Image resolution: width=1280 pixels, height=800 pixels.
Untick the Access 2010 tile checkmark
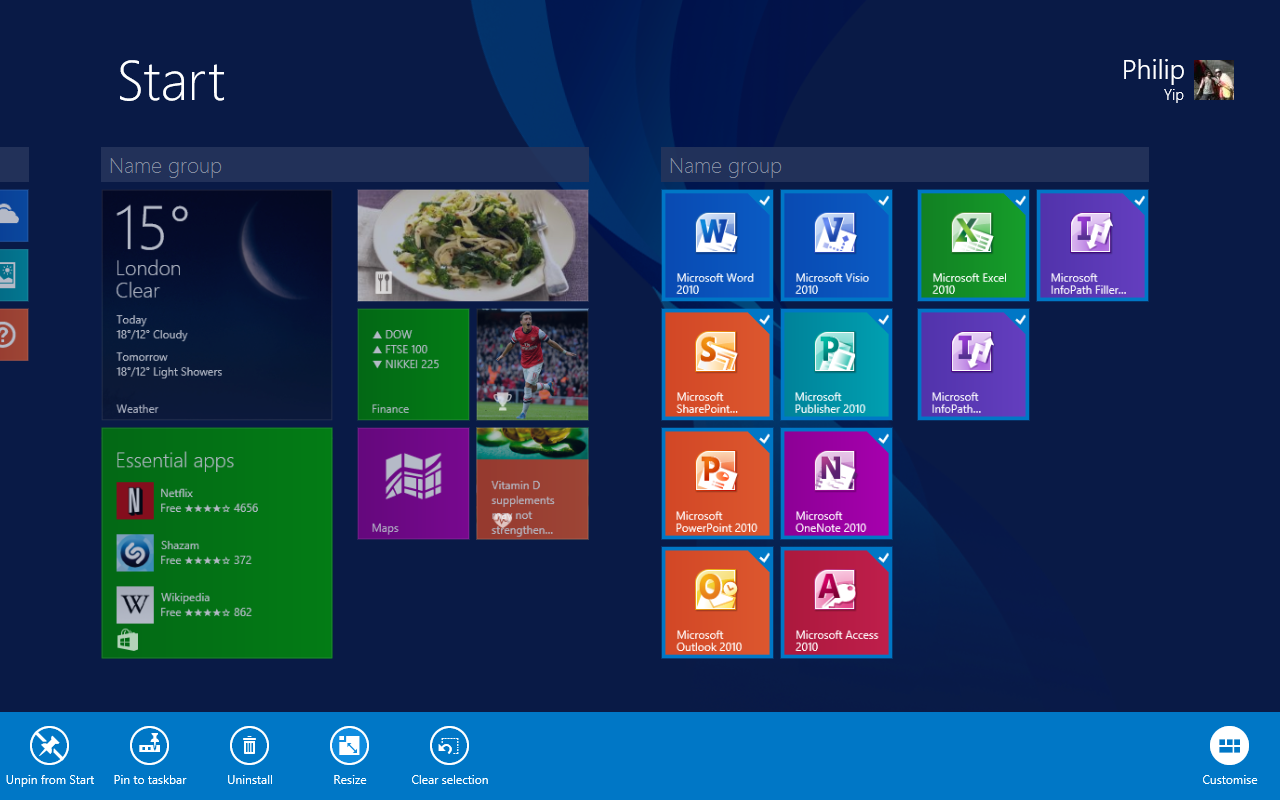883,557
